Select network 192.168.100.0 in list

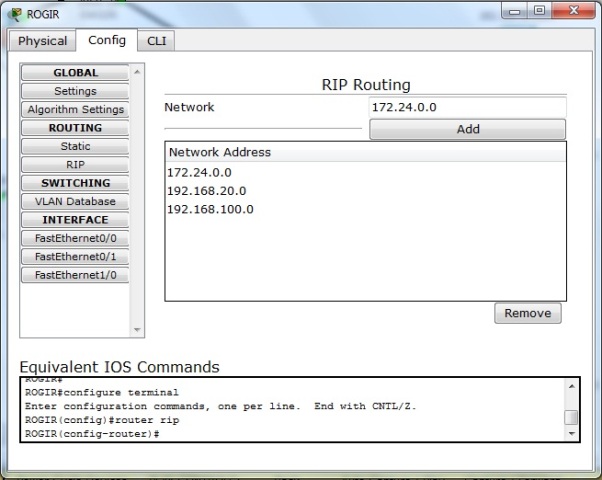[210, 209]
